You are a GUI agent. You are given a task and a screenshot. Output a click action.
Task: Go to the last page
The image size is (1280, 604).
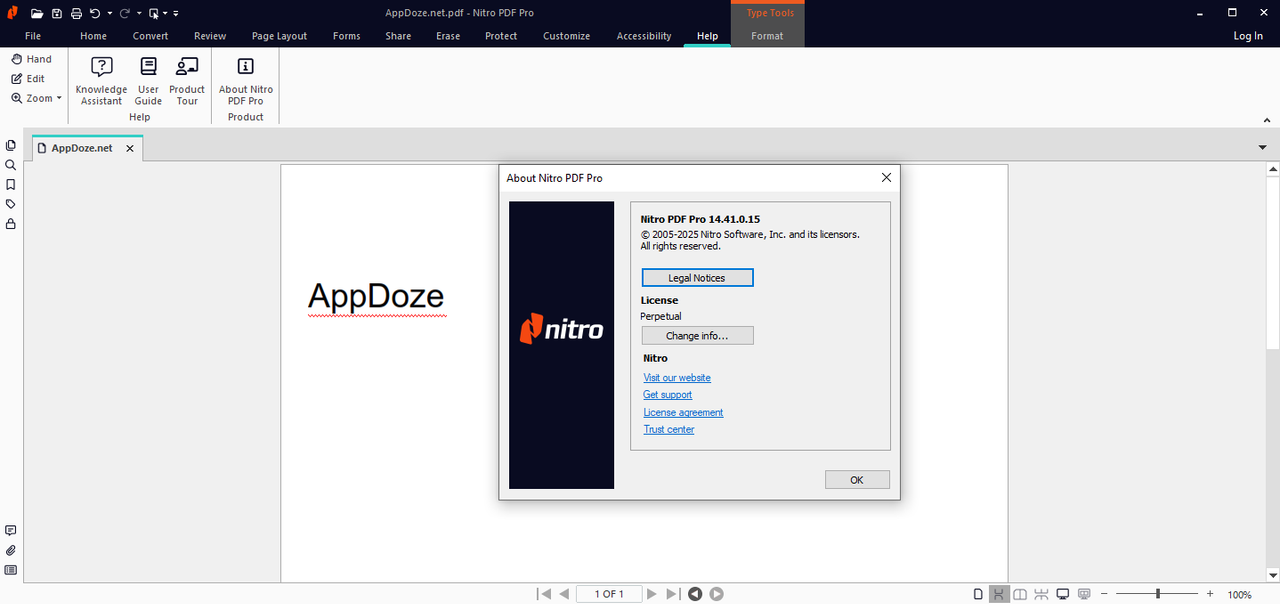673,594
